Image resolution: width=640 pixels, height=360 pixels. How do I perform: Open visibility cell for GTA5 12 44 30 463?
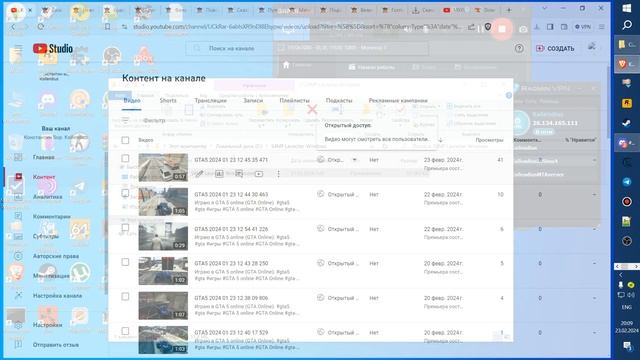[338, 195]
